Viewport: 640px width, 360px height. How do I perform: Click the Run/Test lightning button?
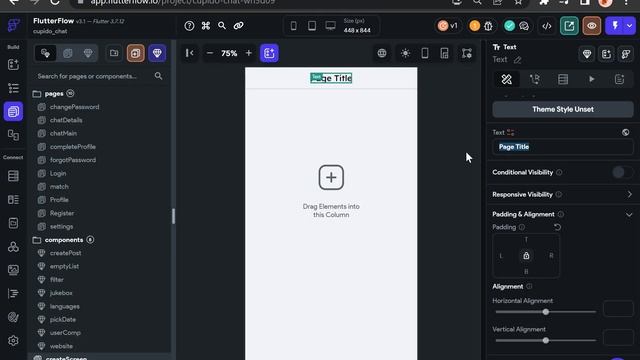[x=615, y=26]
